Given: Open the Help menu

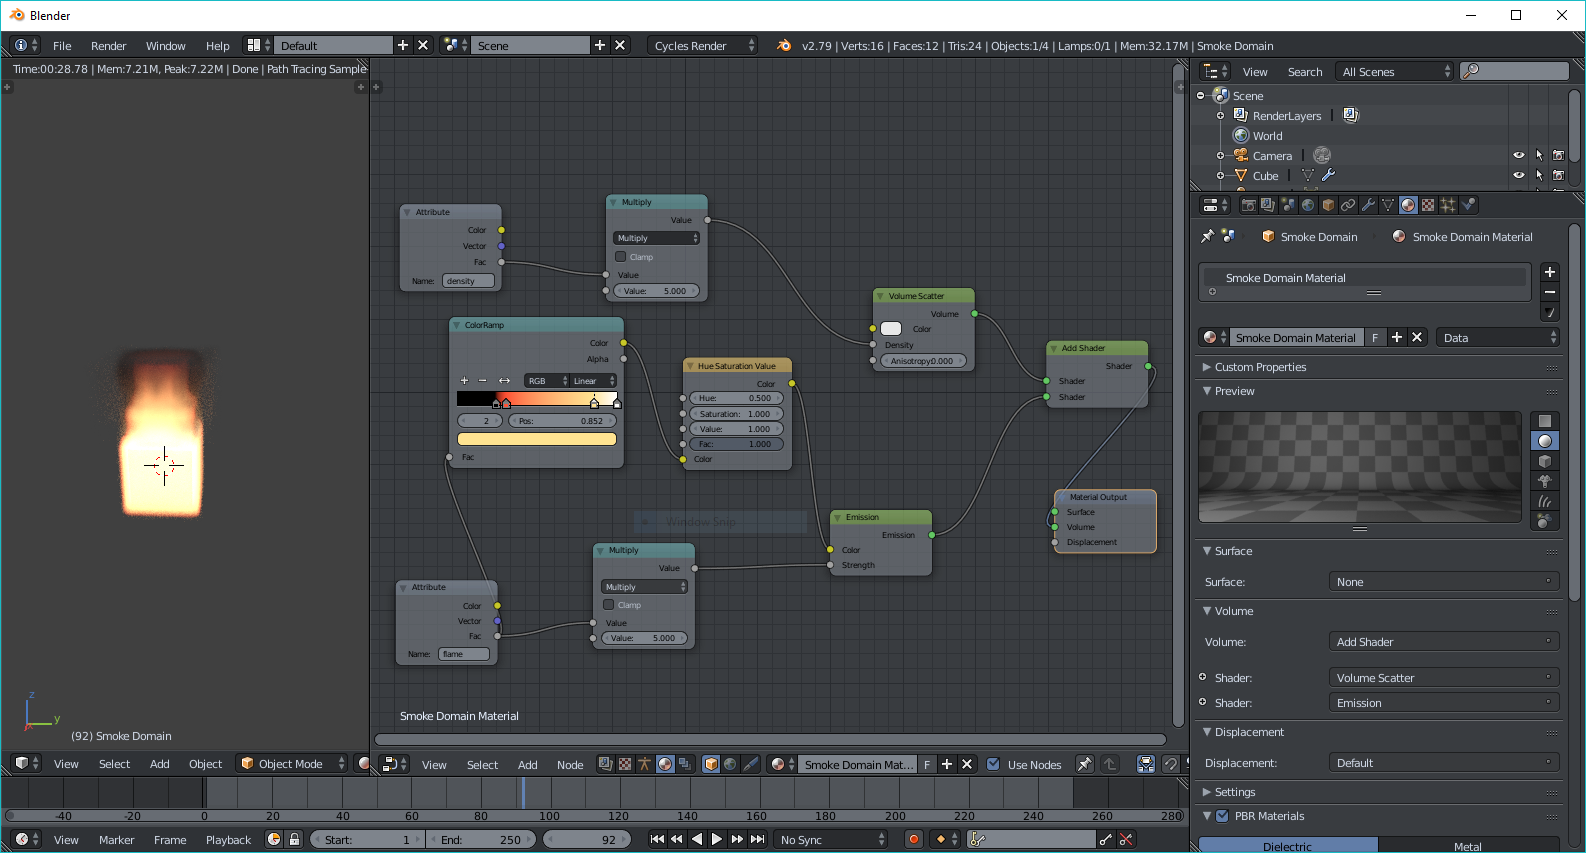Looking at the screenshot, I should coord(217,46).
